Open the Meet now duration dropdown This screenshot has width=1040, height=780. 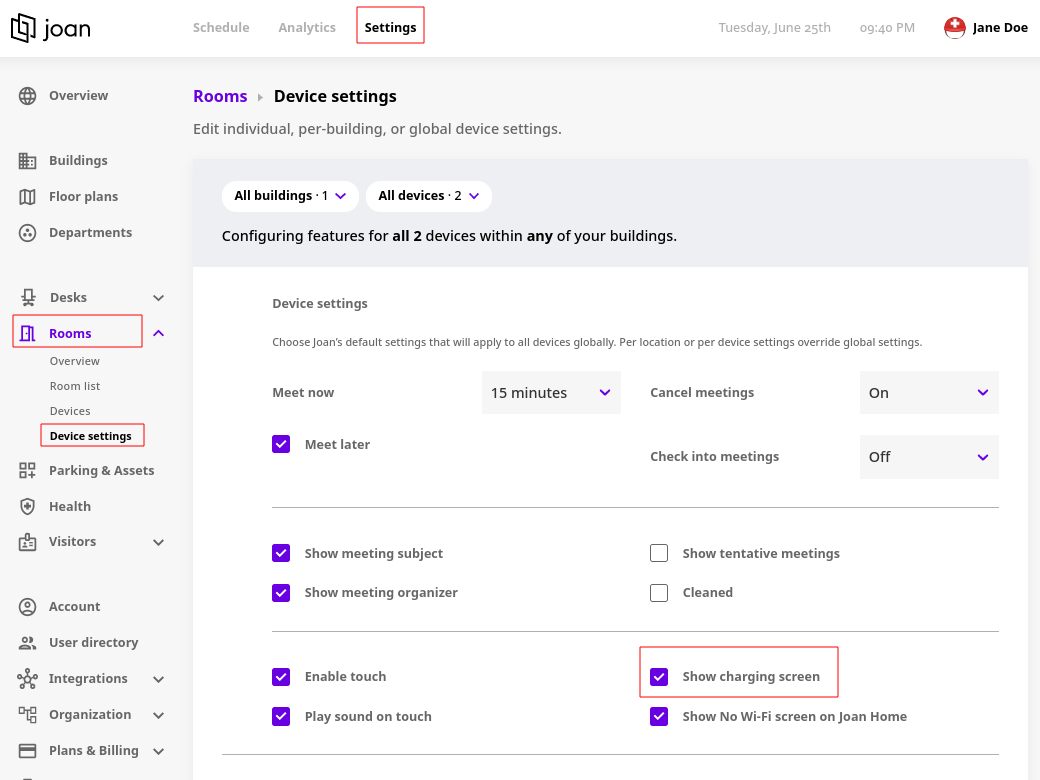point(551,393)
